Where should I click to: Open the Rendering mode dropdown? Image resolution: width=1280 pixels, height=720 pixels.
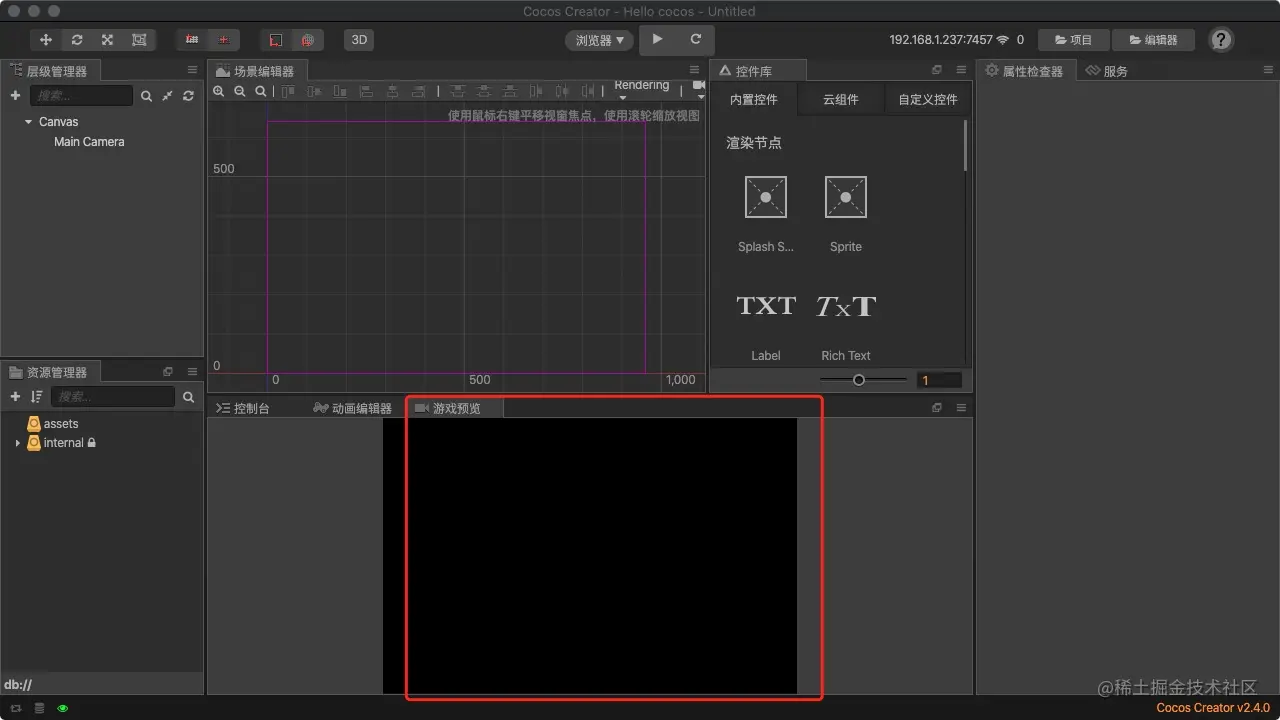click(x=641, y=89)
